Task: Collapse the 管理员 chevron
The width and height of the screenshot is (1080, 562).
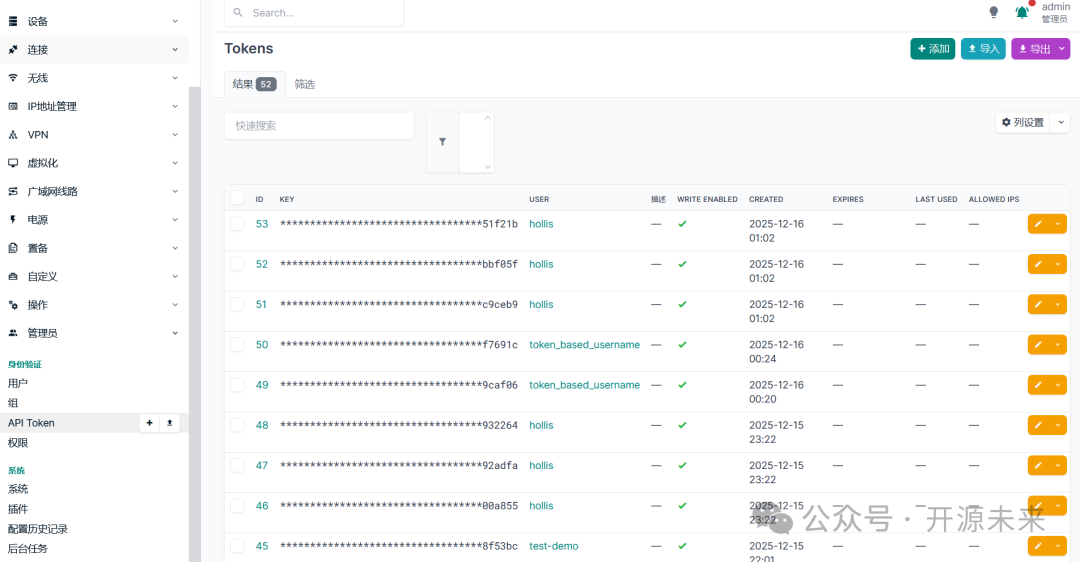Action: 175,333
